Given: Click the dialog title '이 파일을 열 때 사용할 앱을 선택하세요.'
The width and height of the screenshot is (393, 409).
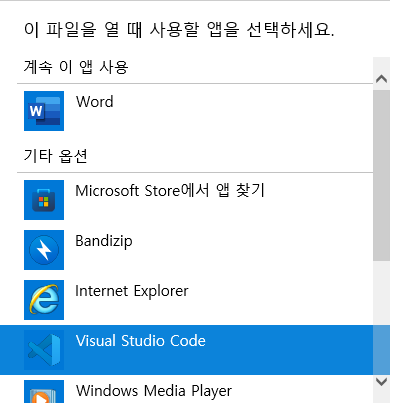Looking at the screenshot, I should coord(179,30).
